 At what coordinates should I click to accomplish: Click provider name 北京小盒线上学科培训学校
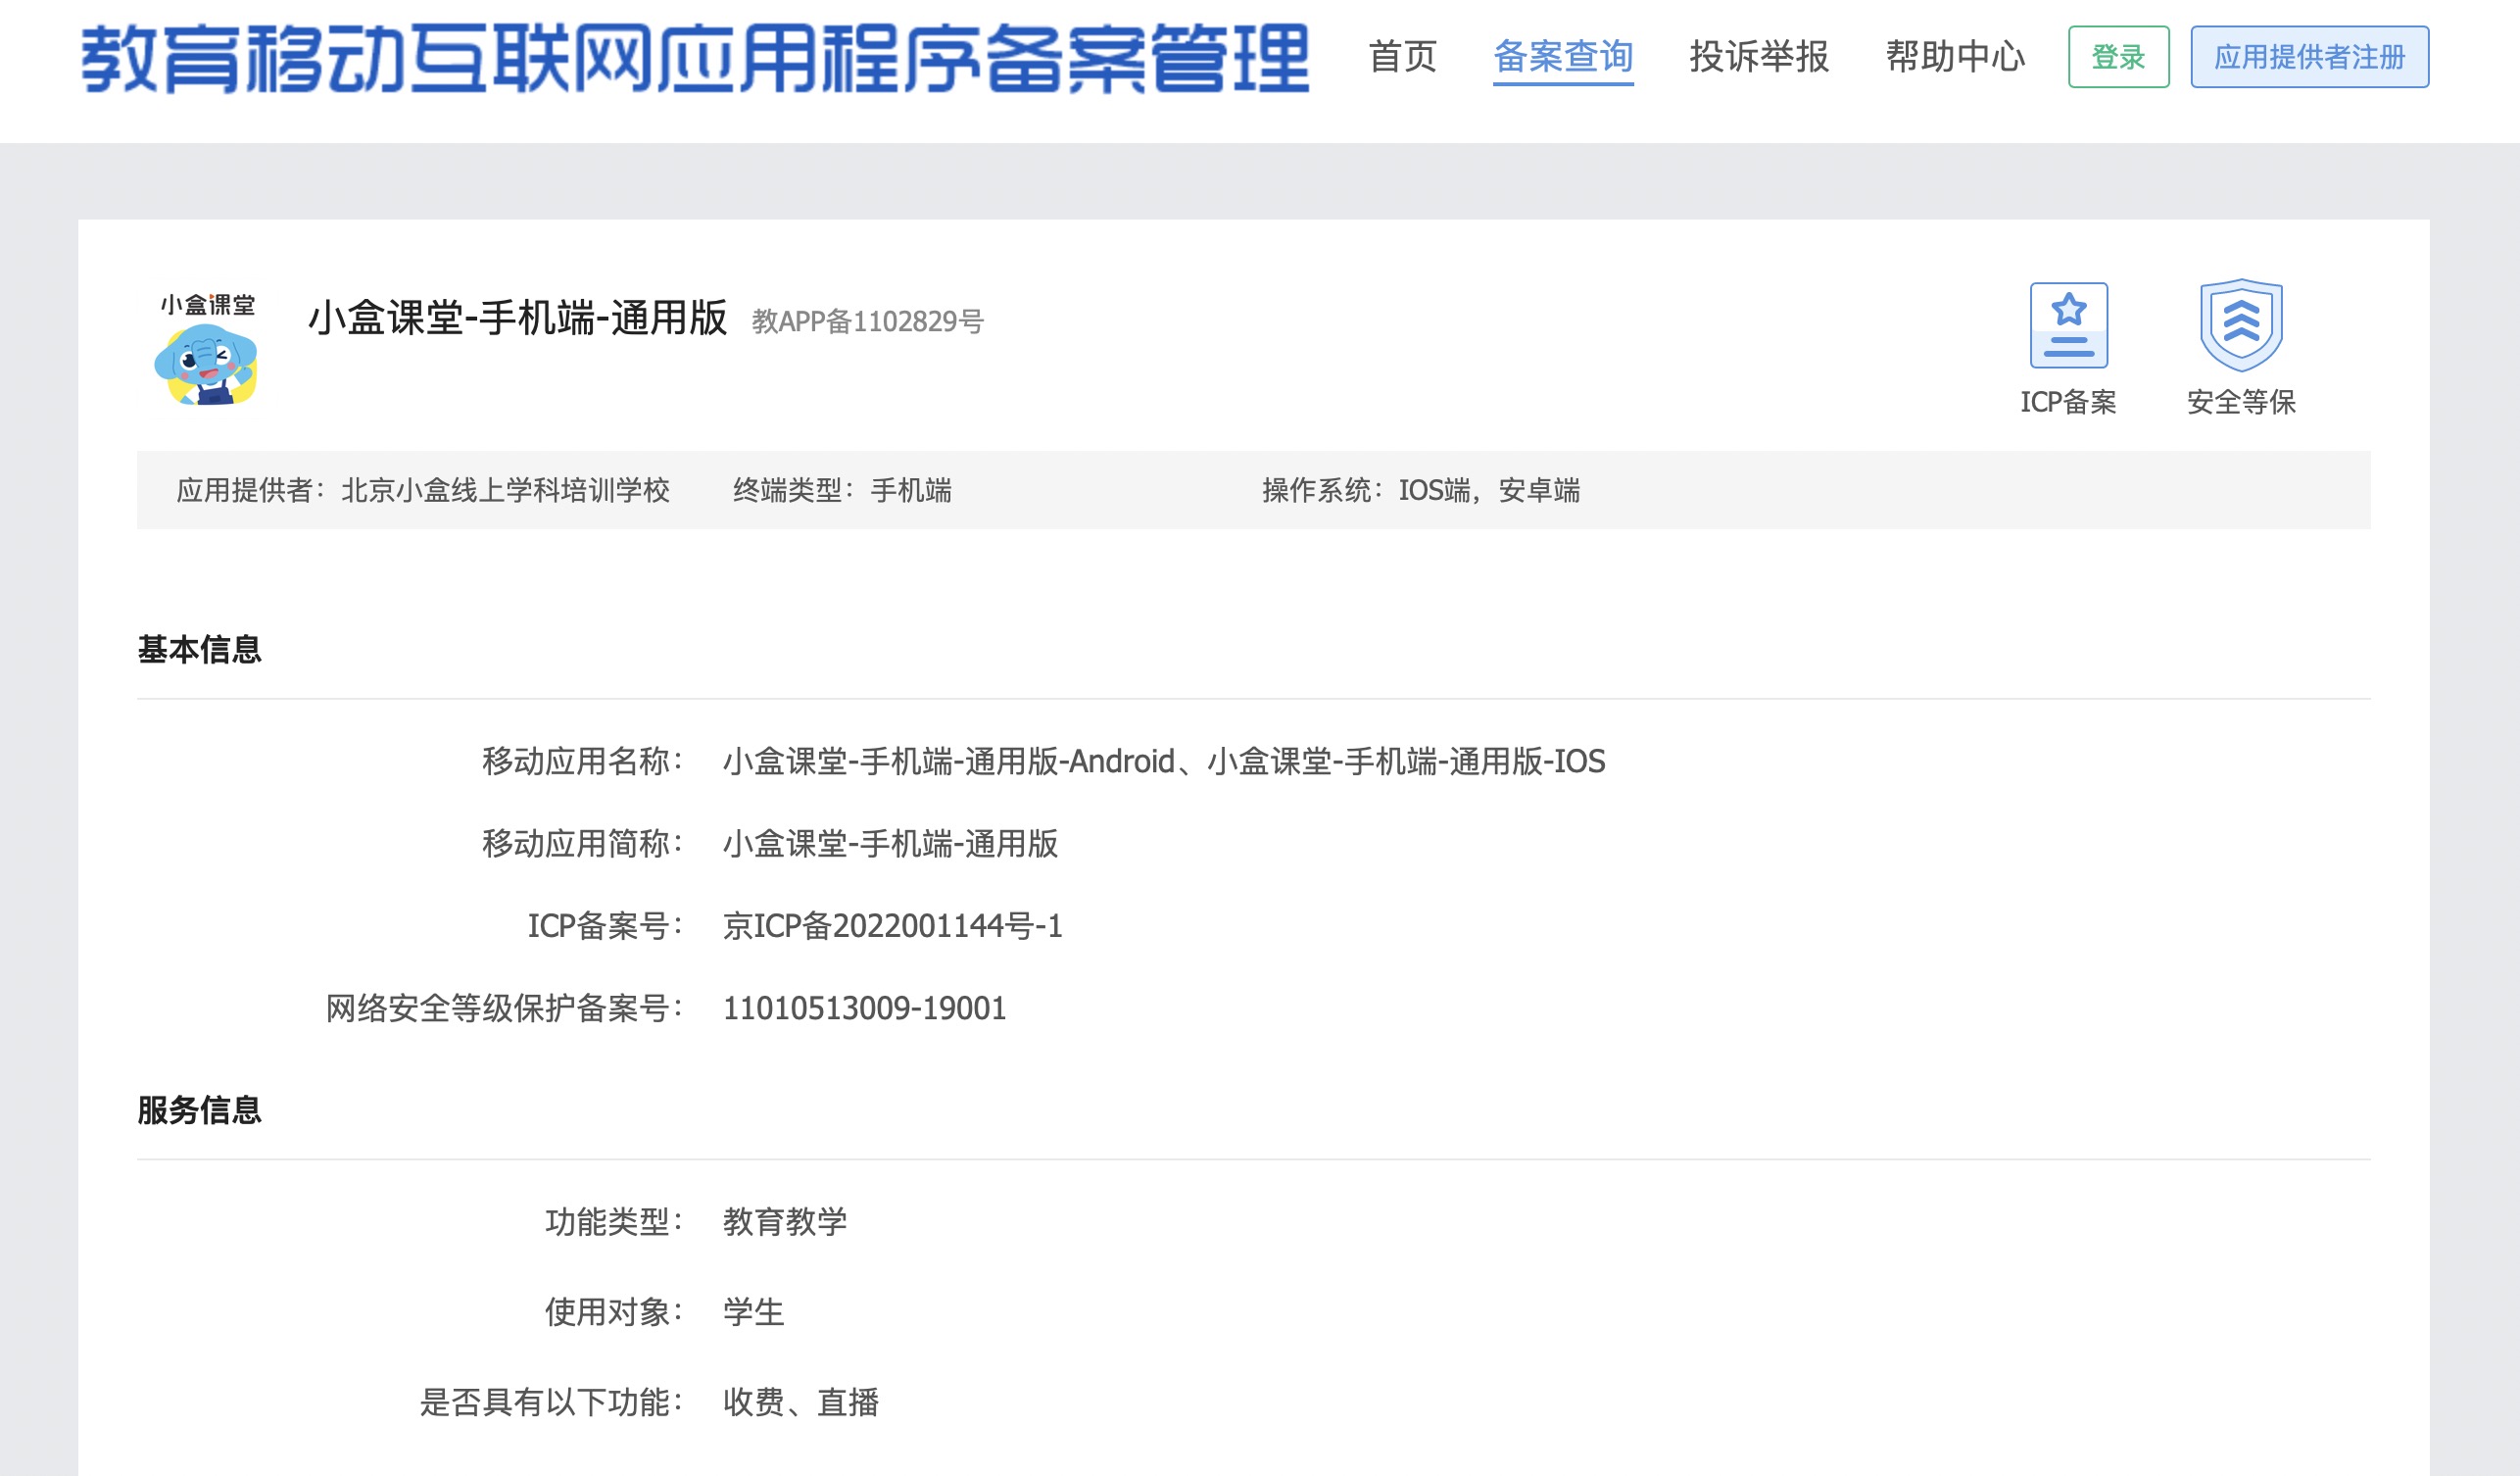point(505,490)
